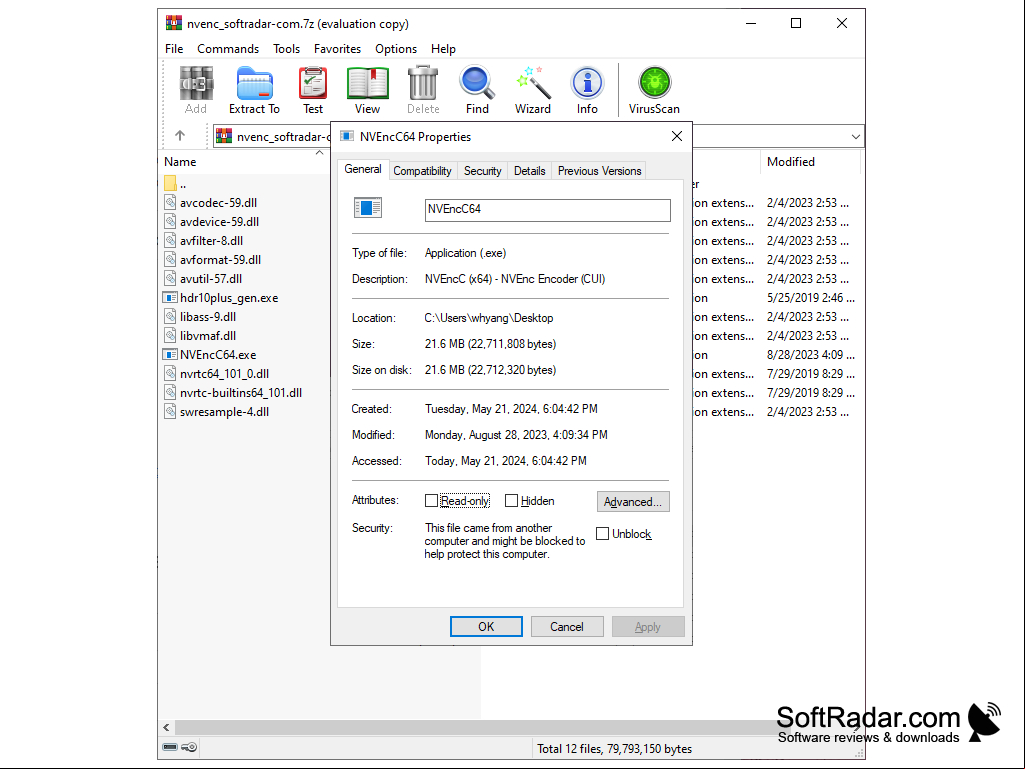This screenshot has width=1025, height=769.
Task: Select NVEncC64.exe file icon
Action: [170, 354]
